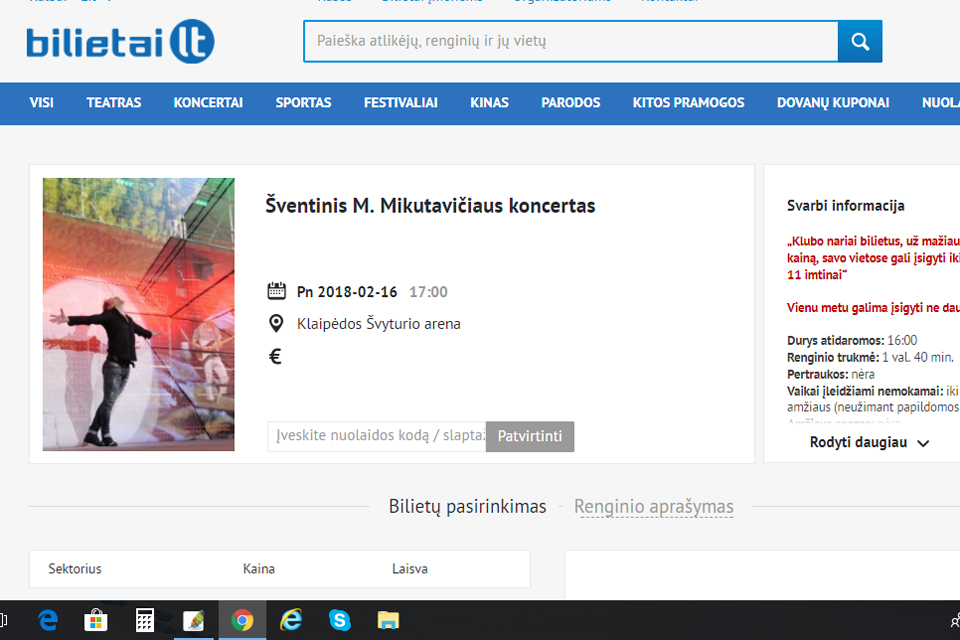The image size is (960, 640).
Task: Open File Explorer from the taskbar
Action: (x=388, y=621)
